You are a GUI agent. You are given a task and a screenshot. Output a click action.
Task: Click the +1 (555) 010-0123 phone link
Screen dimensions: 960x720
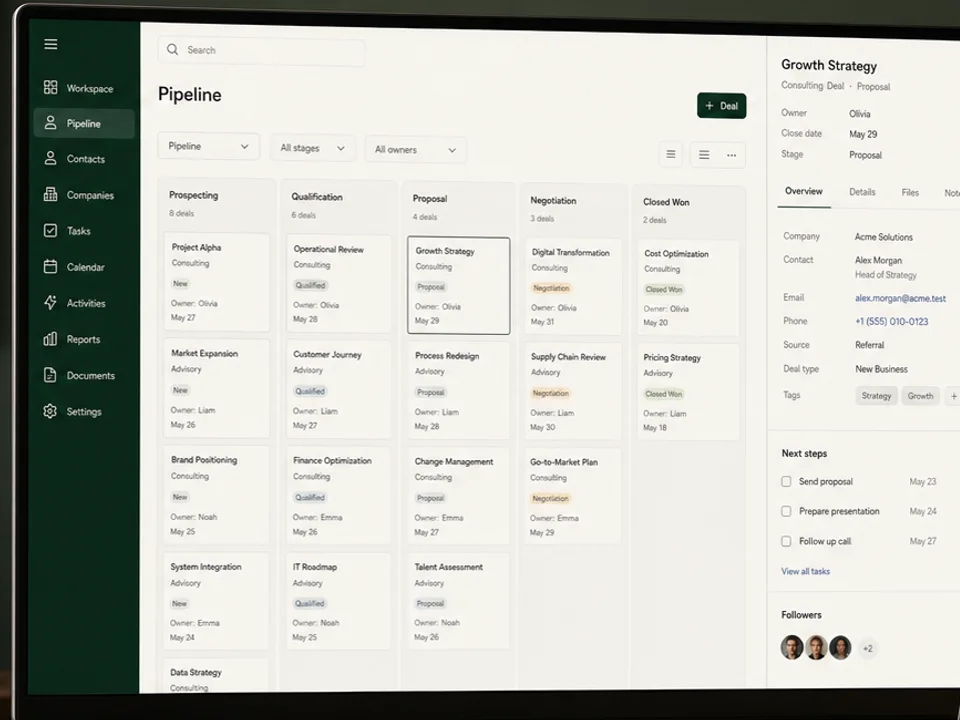tap(891, 321)
